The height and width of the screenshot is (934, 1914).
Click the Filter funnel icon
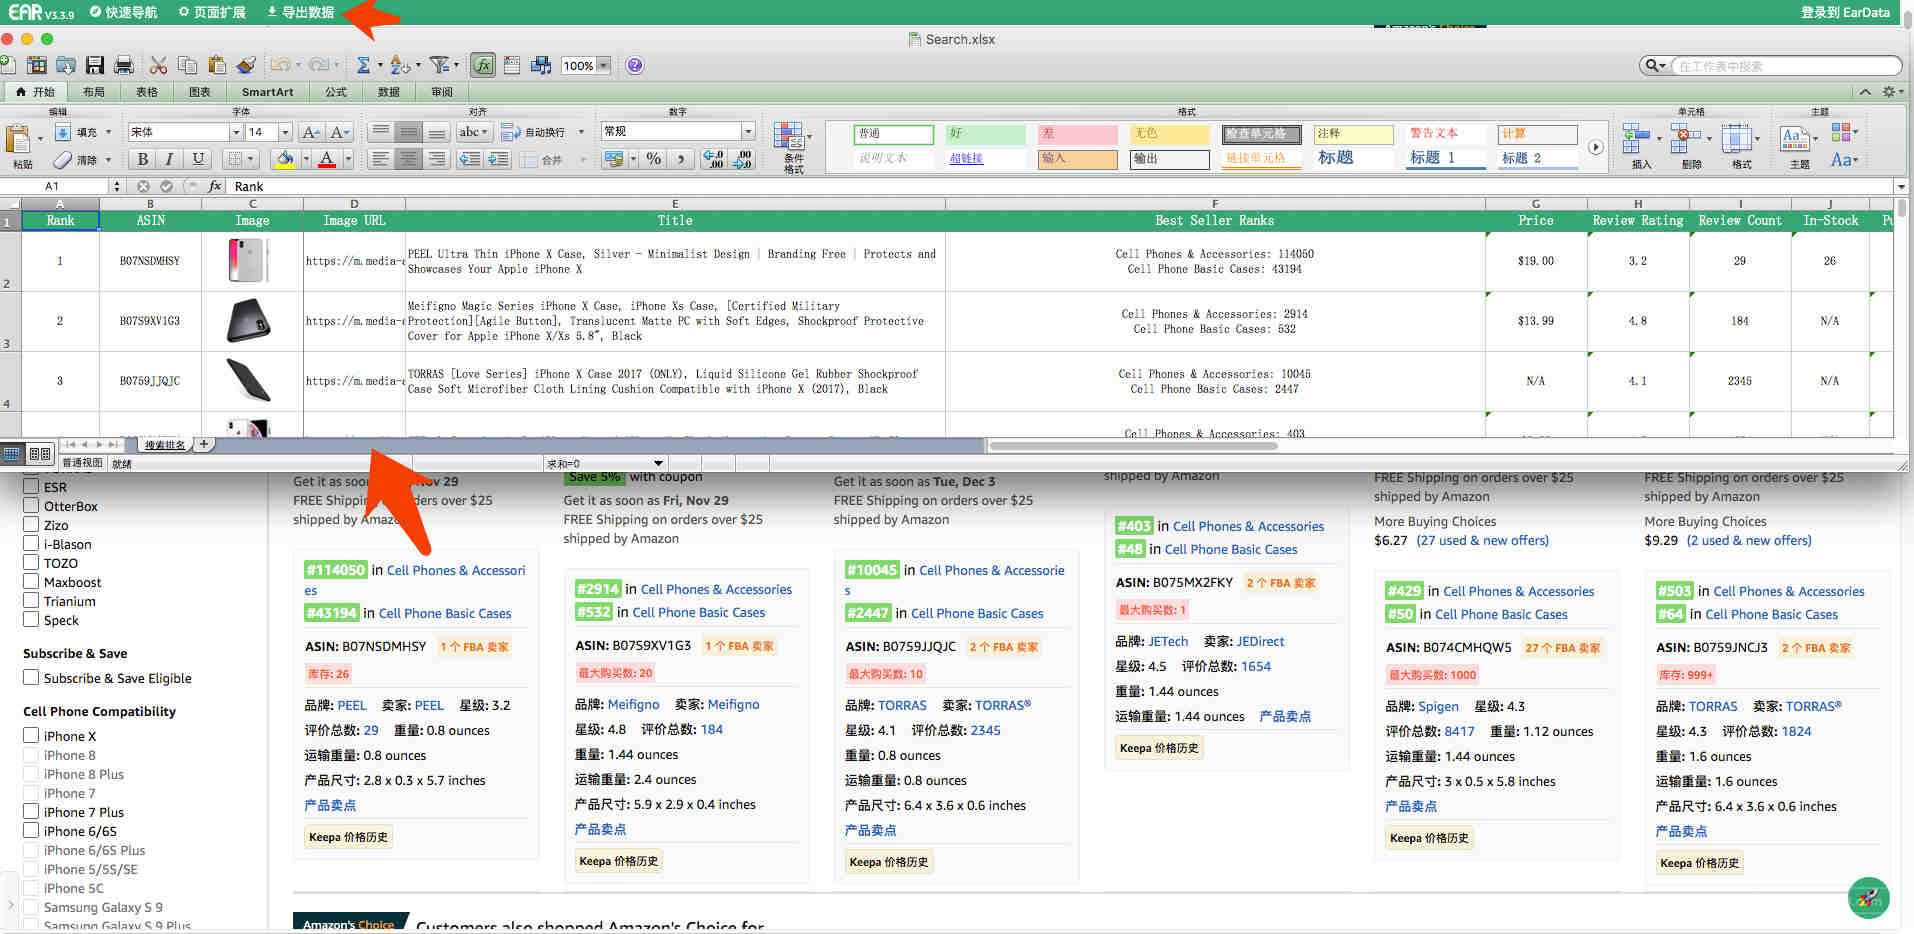[x=439, y=65]
